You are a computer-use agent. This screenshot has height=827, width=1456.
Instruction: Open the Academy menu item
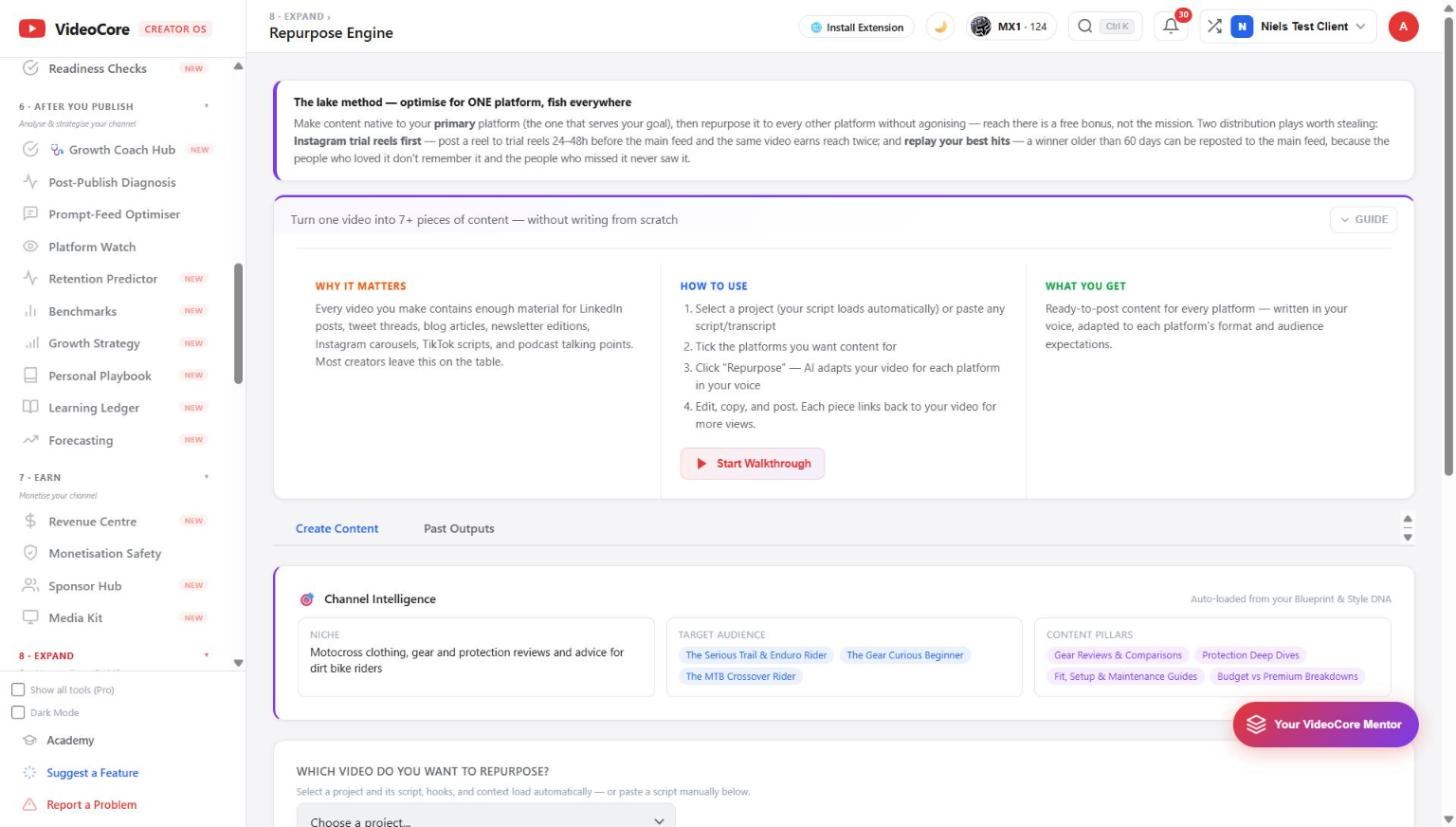pyautogui.click(x=70, y=741)
